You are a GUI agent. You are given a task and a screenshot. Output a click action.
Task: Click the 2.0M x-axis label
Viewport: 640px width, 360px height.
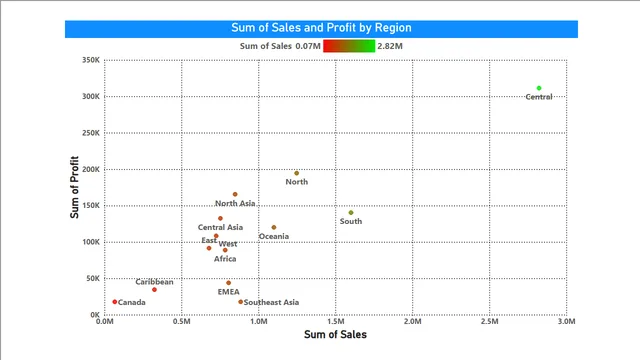point(413,322)
